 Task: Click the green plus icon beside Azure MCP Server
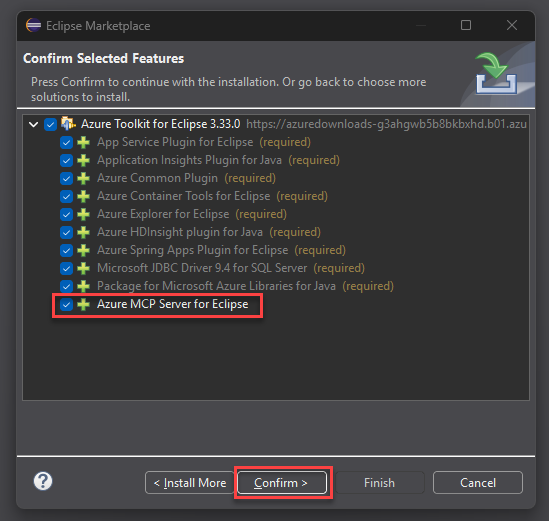83,304
